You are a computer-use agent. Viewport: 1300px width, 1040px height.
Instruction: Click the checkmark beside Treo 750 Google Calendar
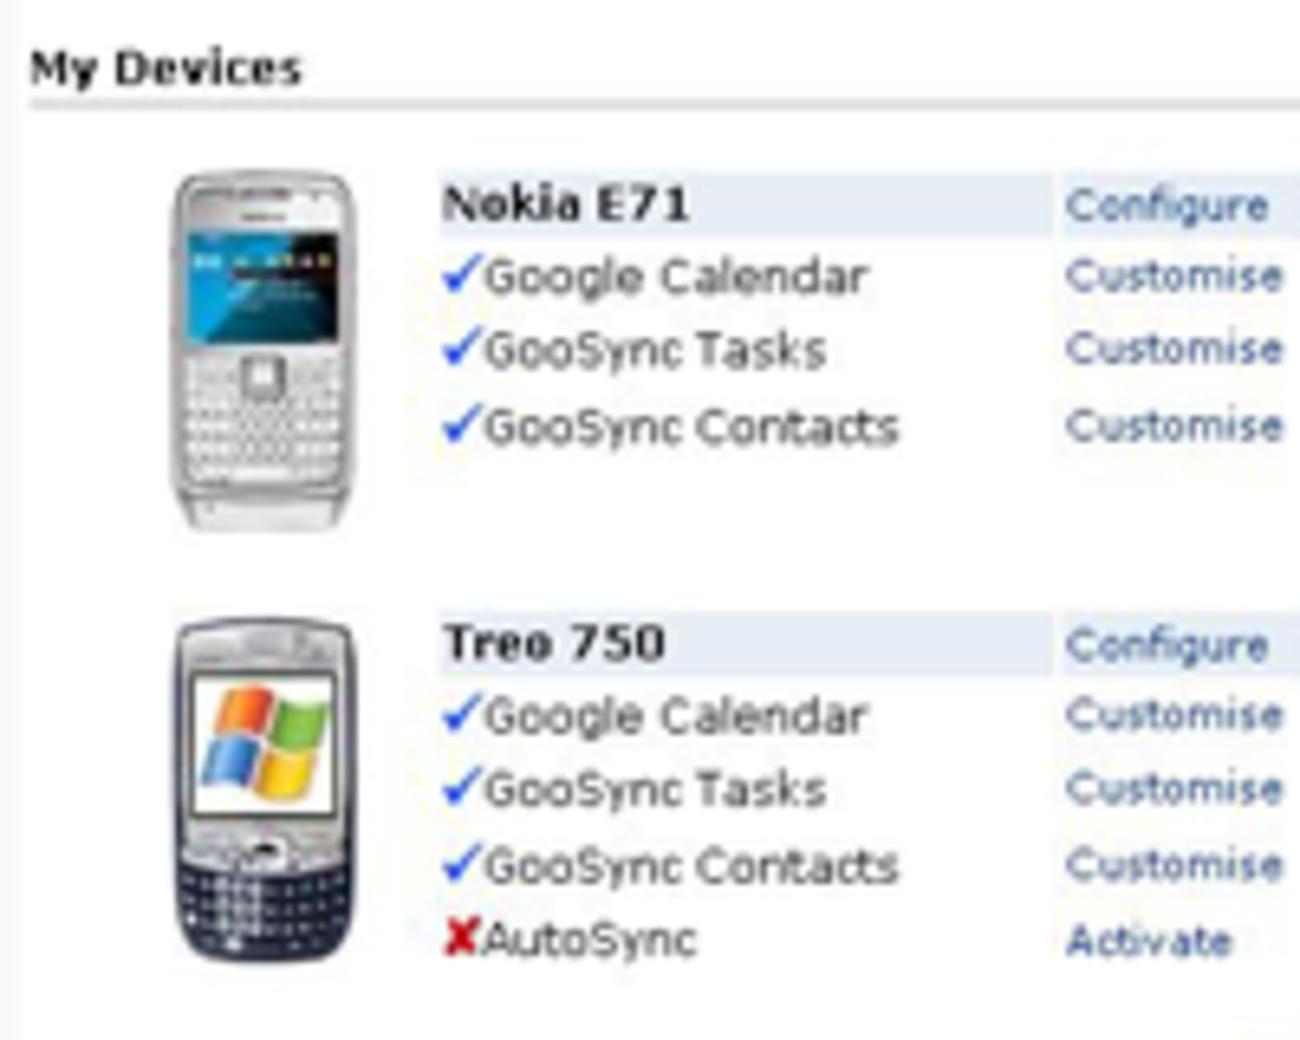461,714
